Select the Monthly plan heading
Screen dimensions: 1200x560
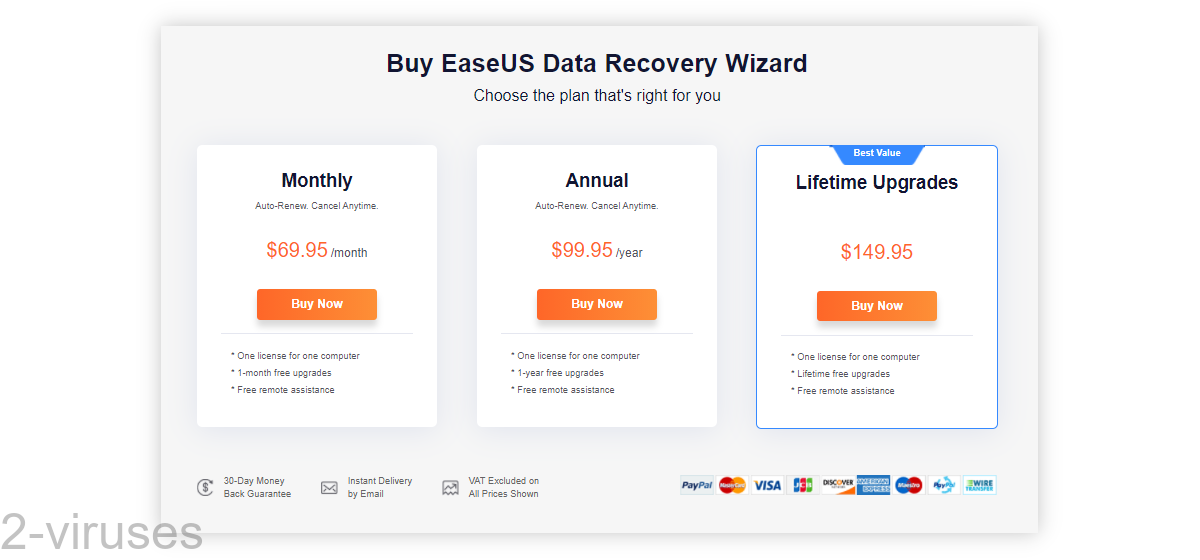coord(317,181)
